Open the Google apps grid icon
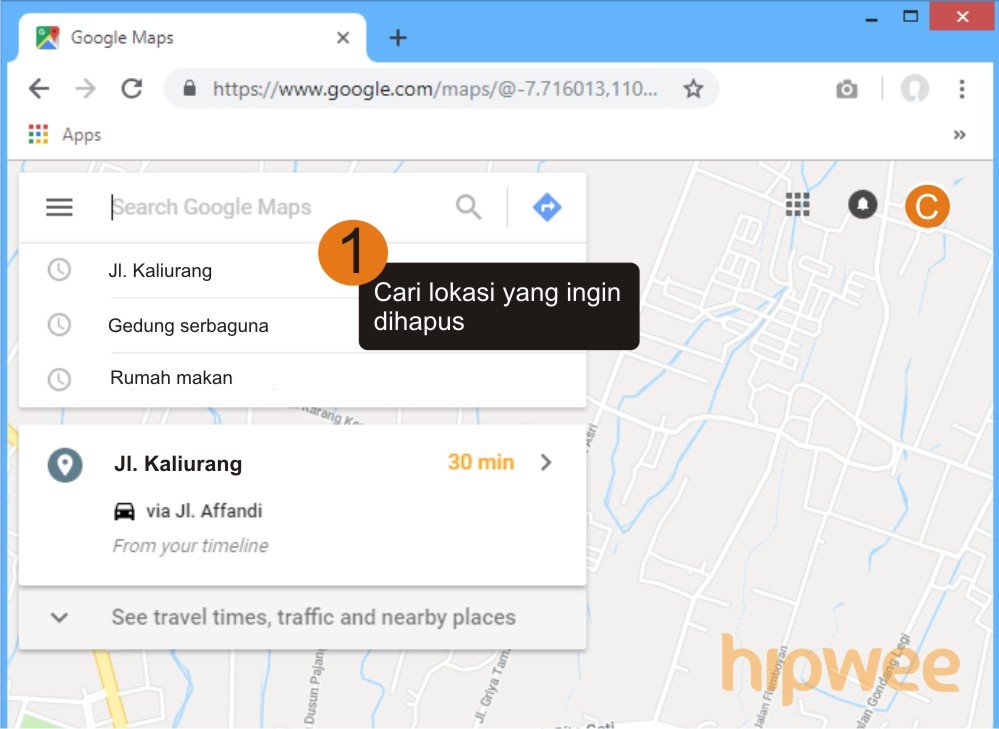Image resolution: width=999 pixels, height=729 pixels. (797, 204)
